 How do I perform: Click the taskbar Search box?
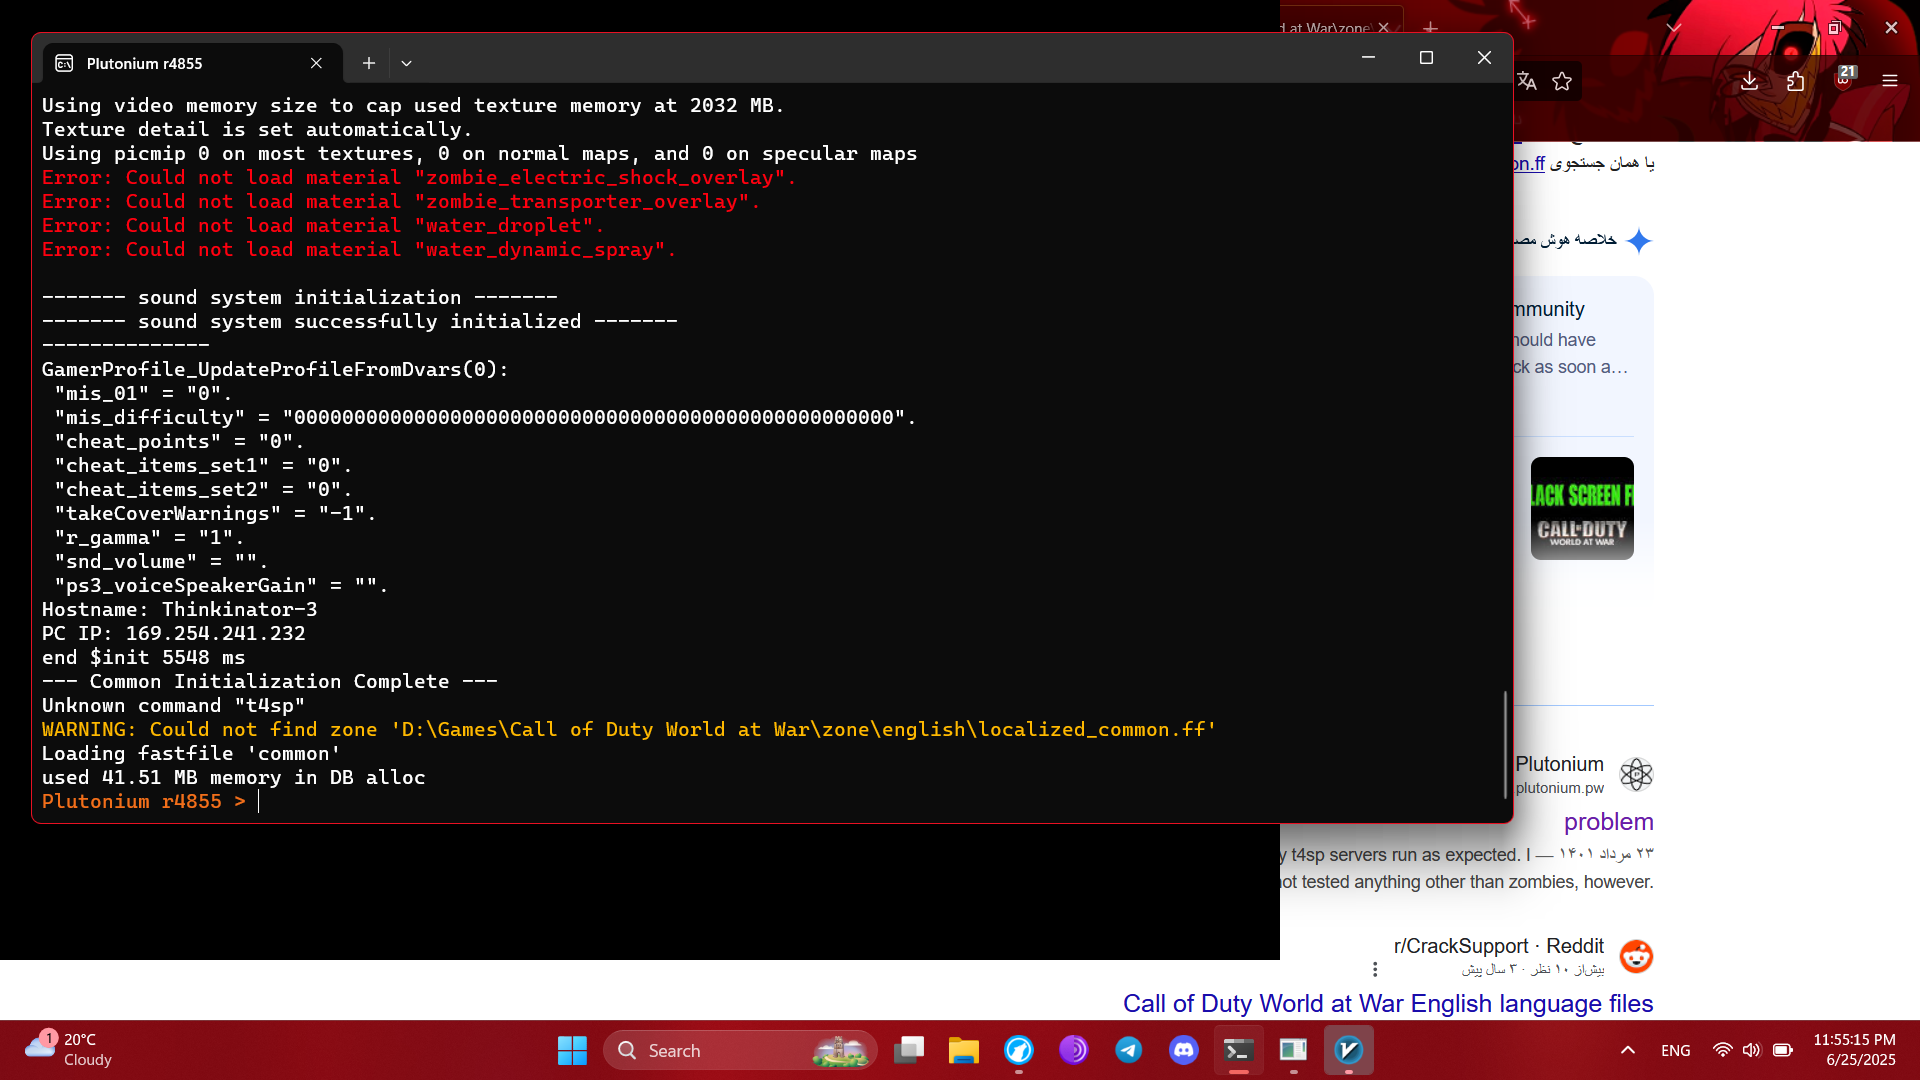click(740, 1050)
